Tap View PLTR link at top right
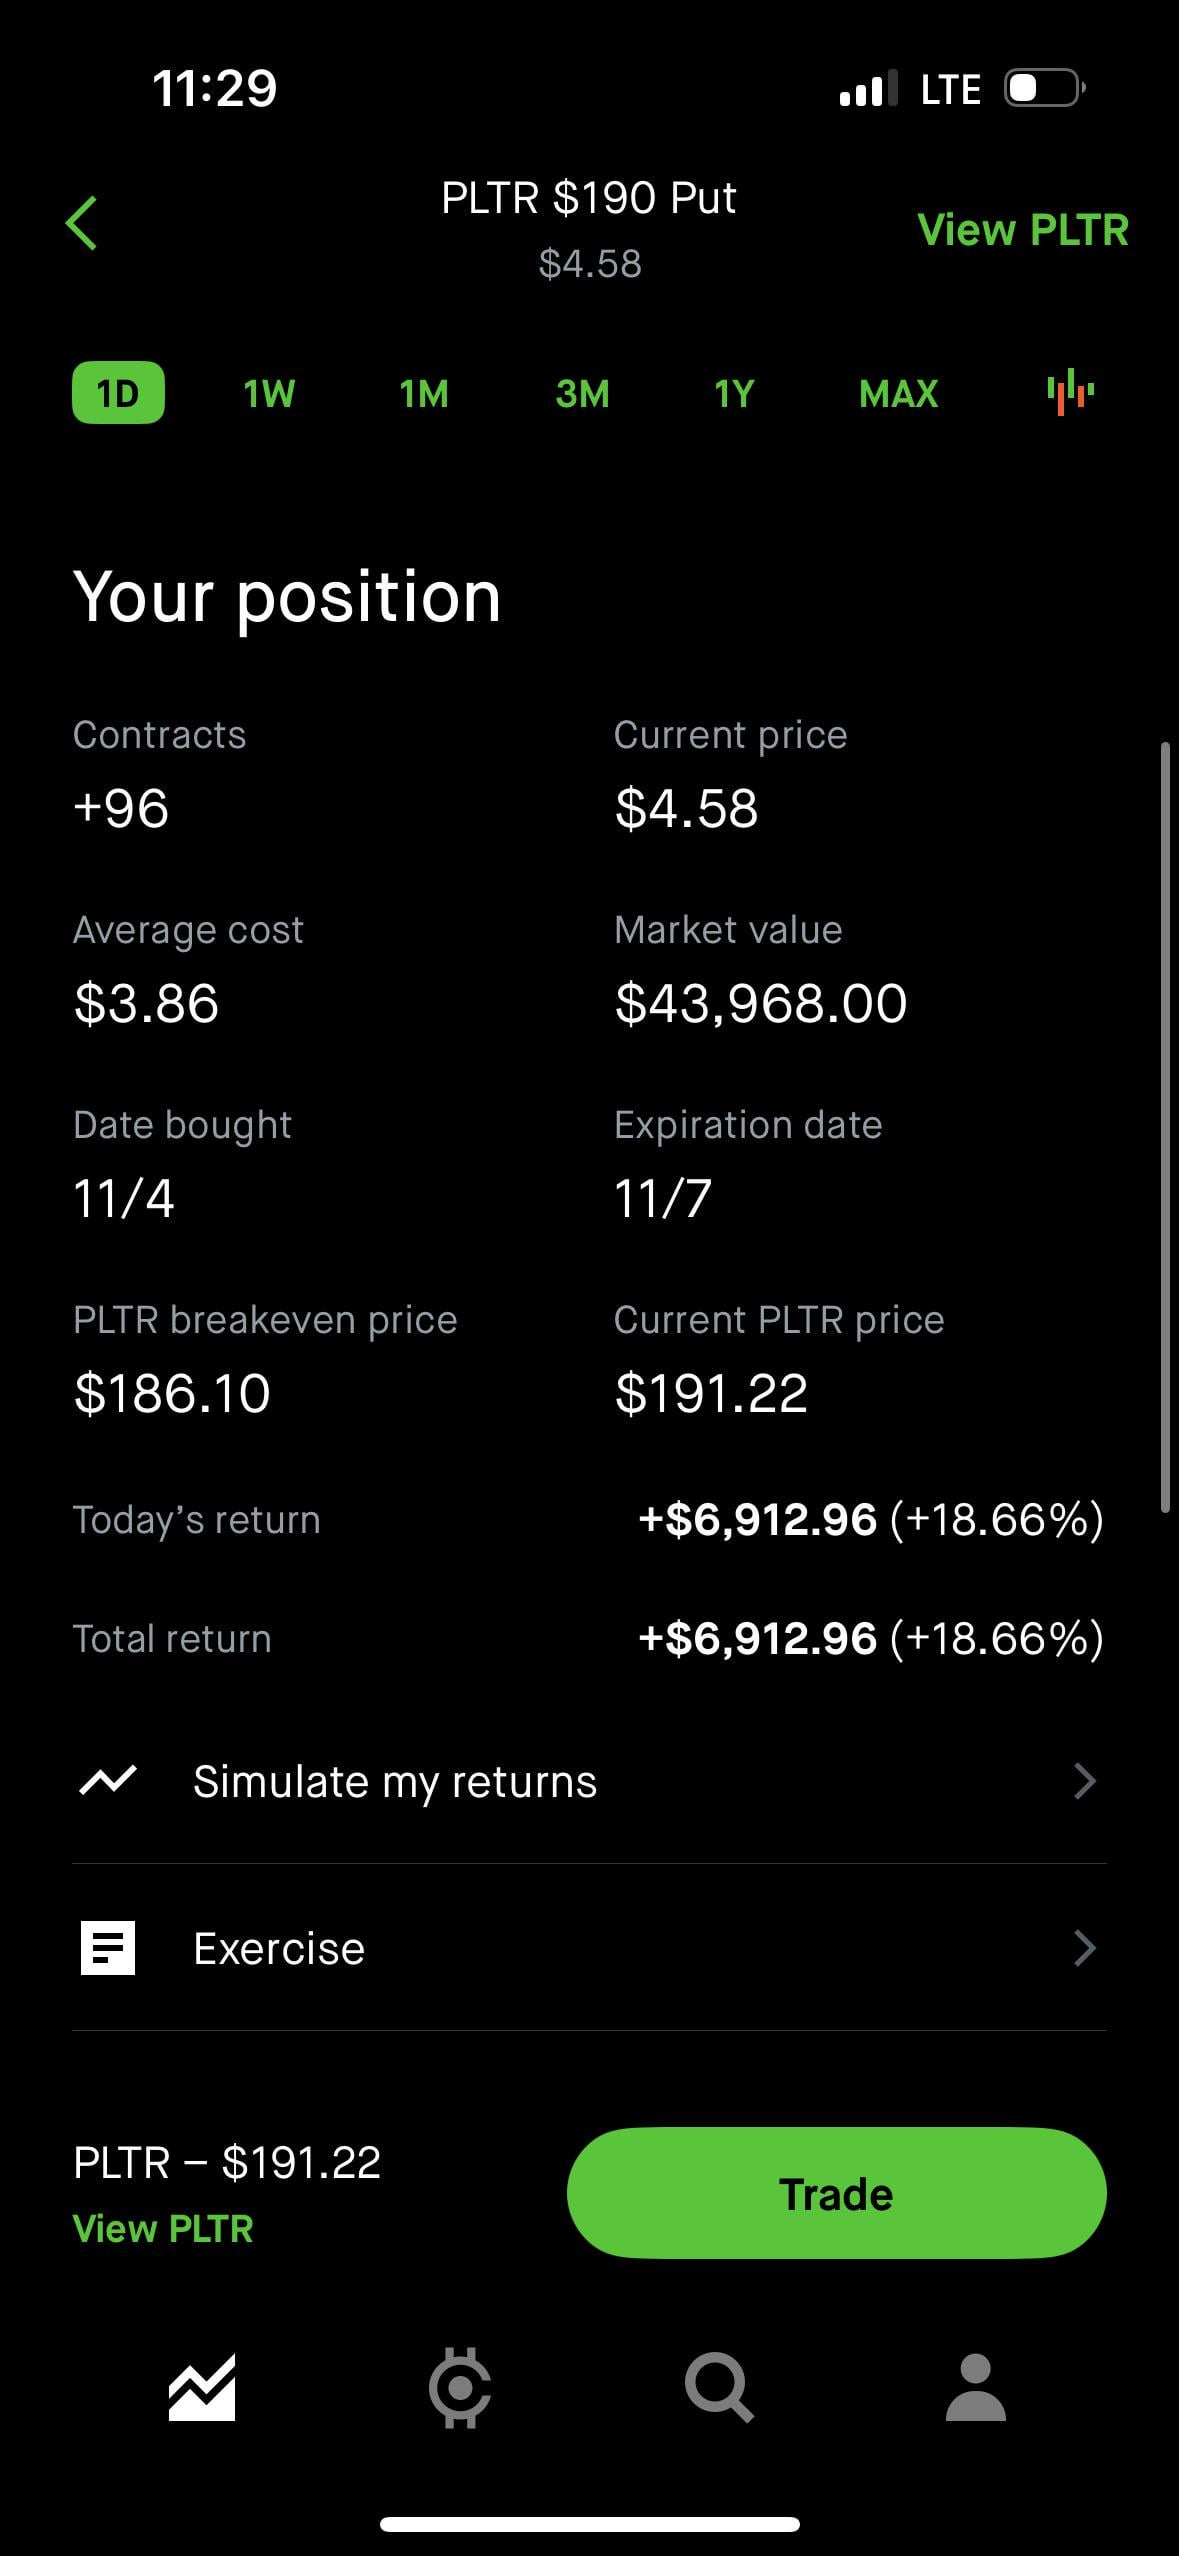This screenshot has width=1179, height=2556. click(1022, 230)
